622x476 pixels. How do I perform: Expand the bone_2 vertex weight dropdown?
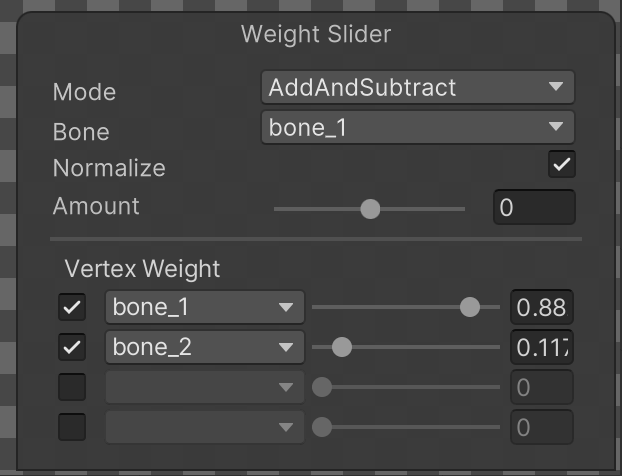[203, 348]
